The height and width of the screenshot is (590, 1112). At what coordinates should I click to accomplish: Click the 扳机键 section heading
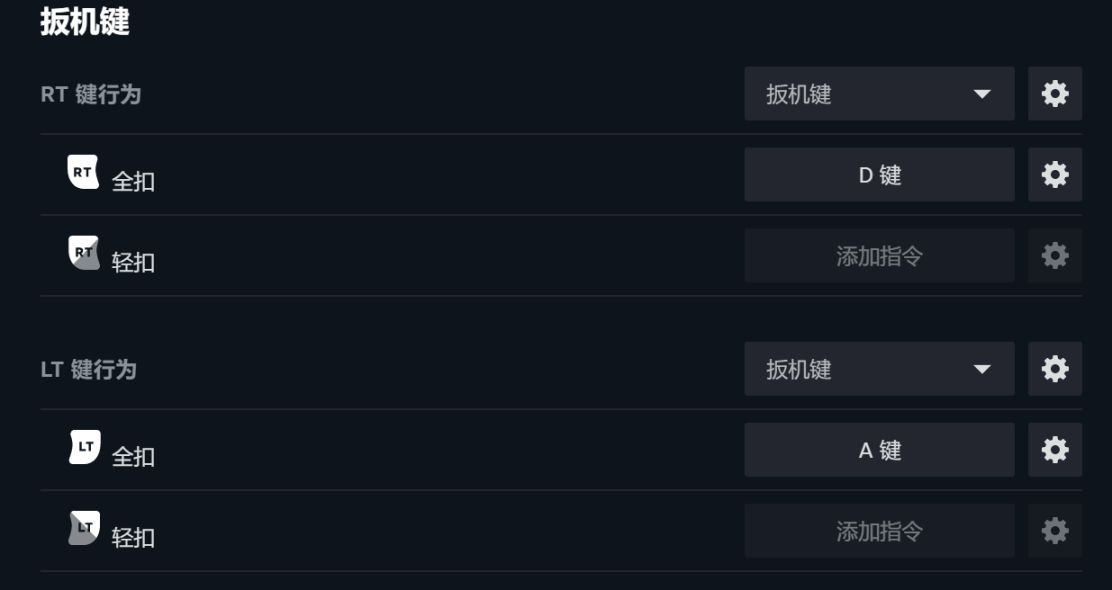tap(85, 22)
